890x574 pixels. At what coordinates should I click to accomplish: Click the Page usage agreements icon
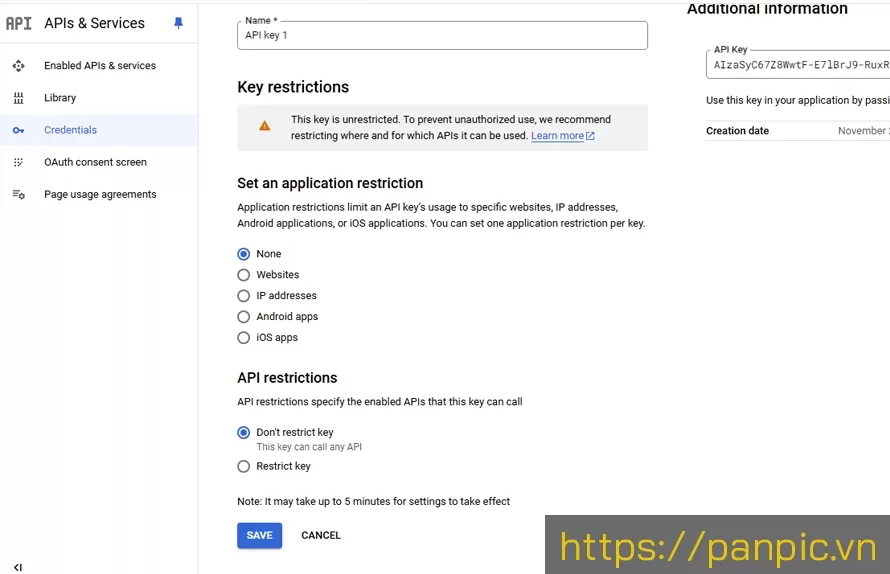tap(18, 195)
